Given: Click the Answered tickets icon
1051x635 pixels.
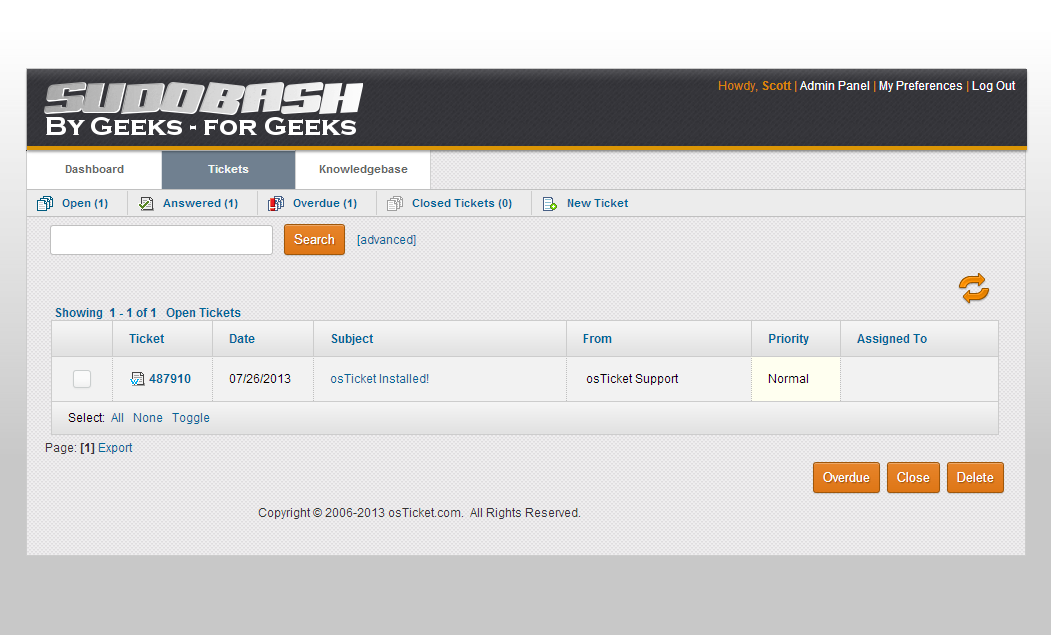Looking at the screenshot, I should pos(147,204).
